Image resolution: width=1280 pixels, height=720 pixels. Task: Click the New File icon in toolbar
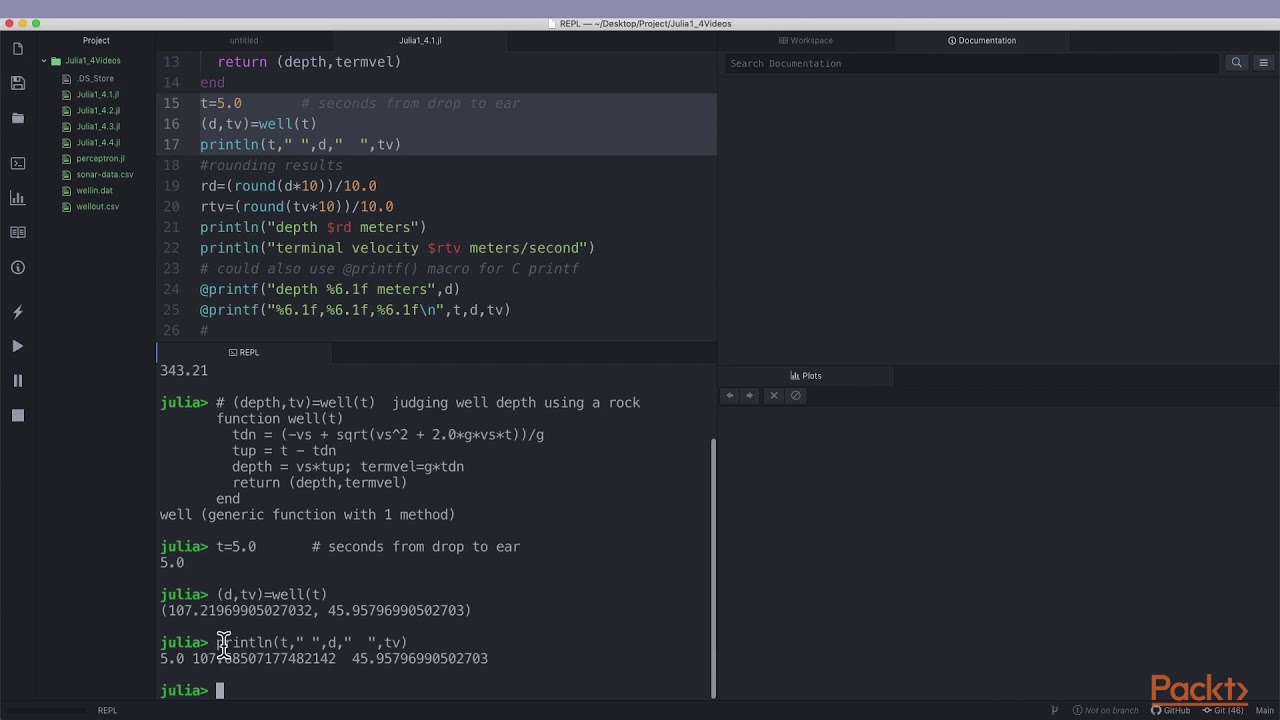(17, 49)
